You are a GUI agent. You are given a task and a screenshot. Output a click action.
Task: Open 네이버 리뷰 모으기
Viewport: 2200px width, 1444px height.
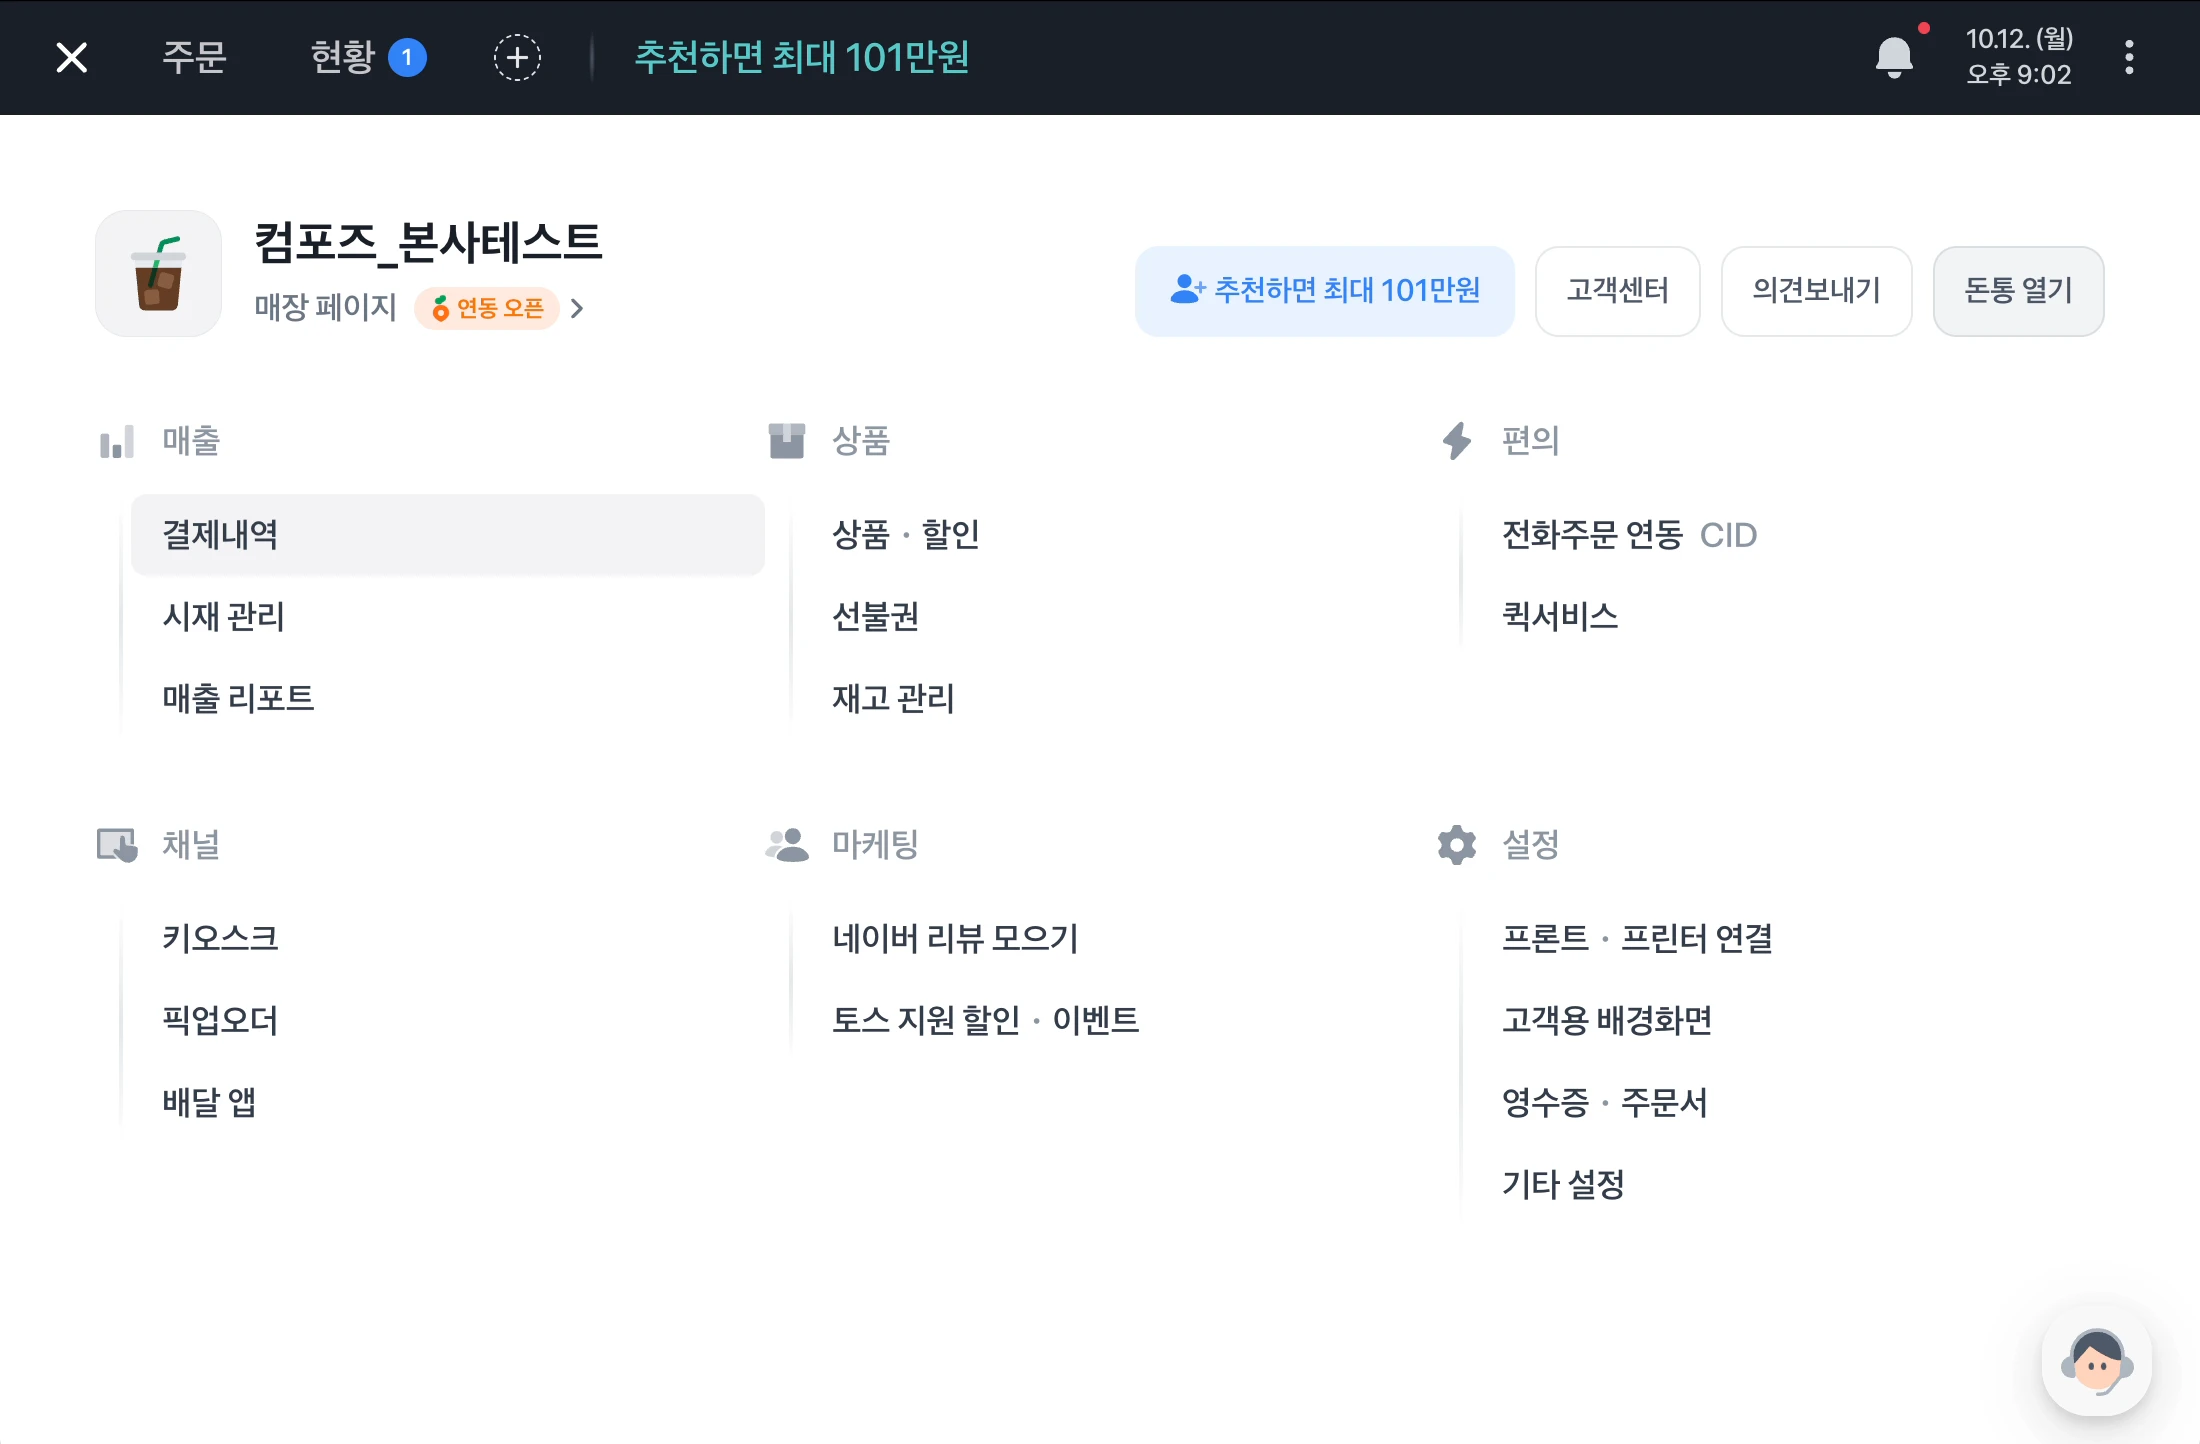point(955,938)
